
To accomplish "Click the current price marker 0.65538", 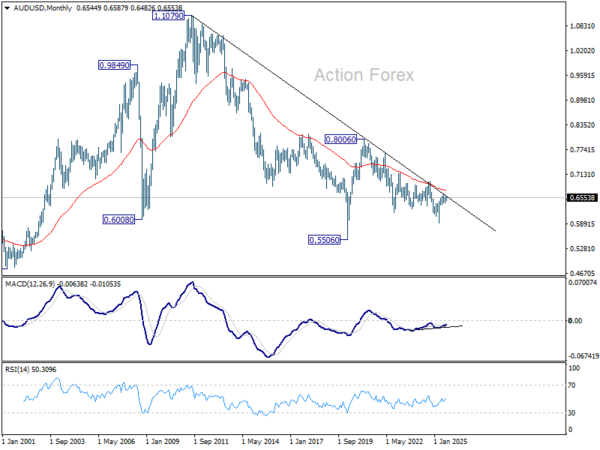I will click(x=582, y=198).
